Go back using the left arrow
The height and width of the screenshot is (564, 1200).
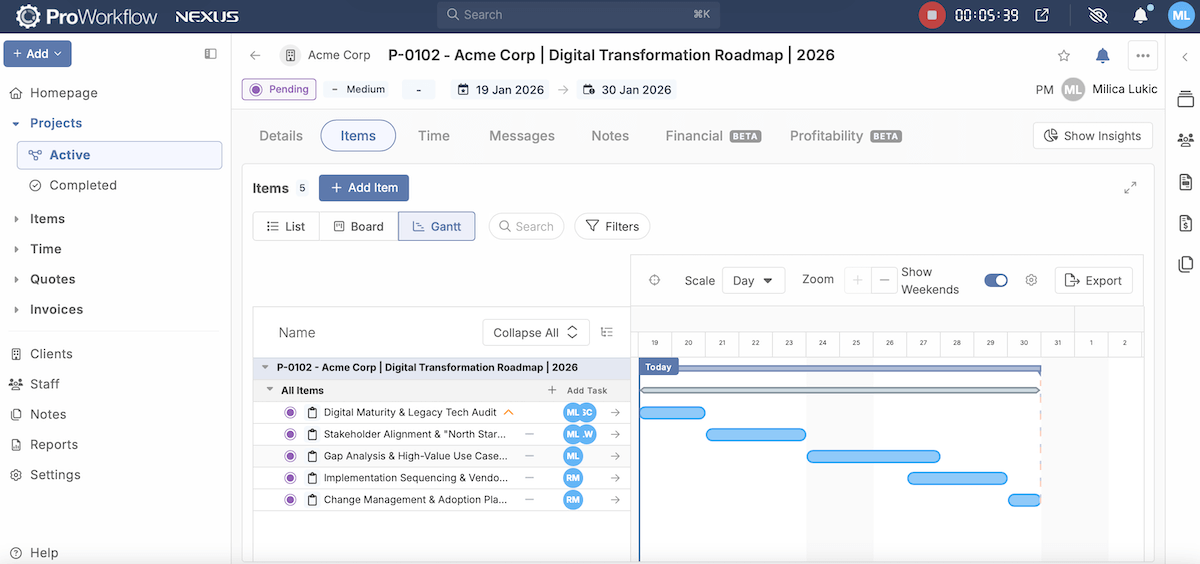coord(255,56)
